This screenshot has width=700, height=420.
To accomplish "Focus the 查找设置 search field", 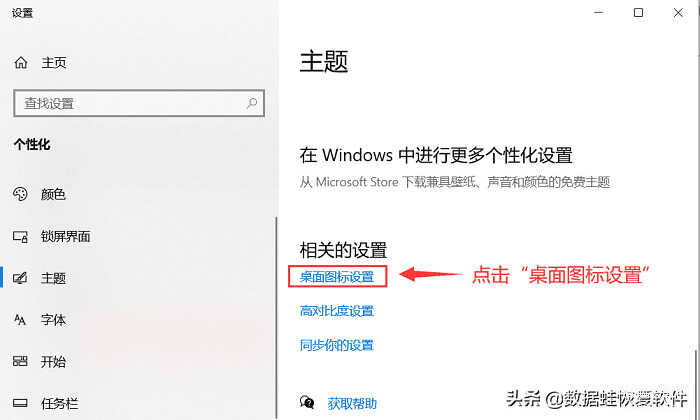I will [139, 104].
